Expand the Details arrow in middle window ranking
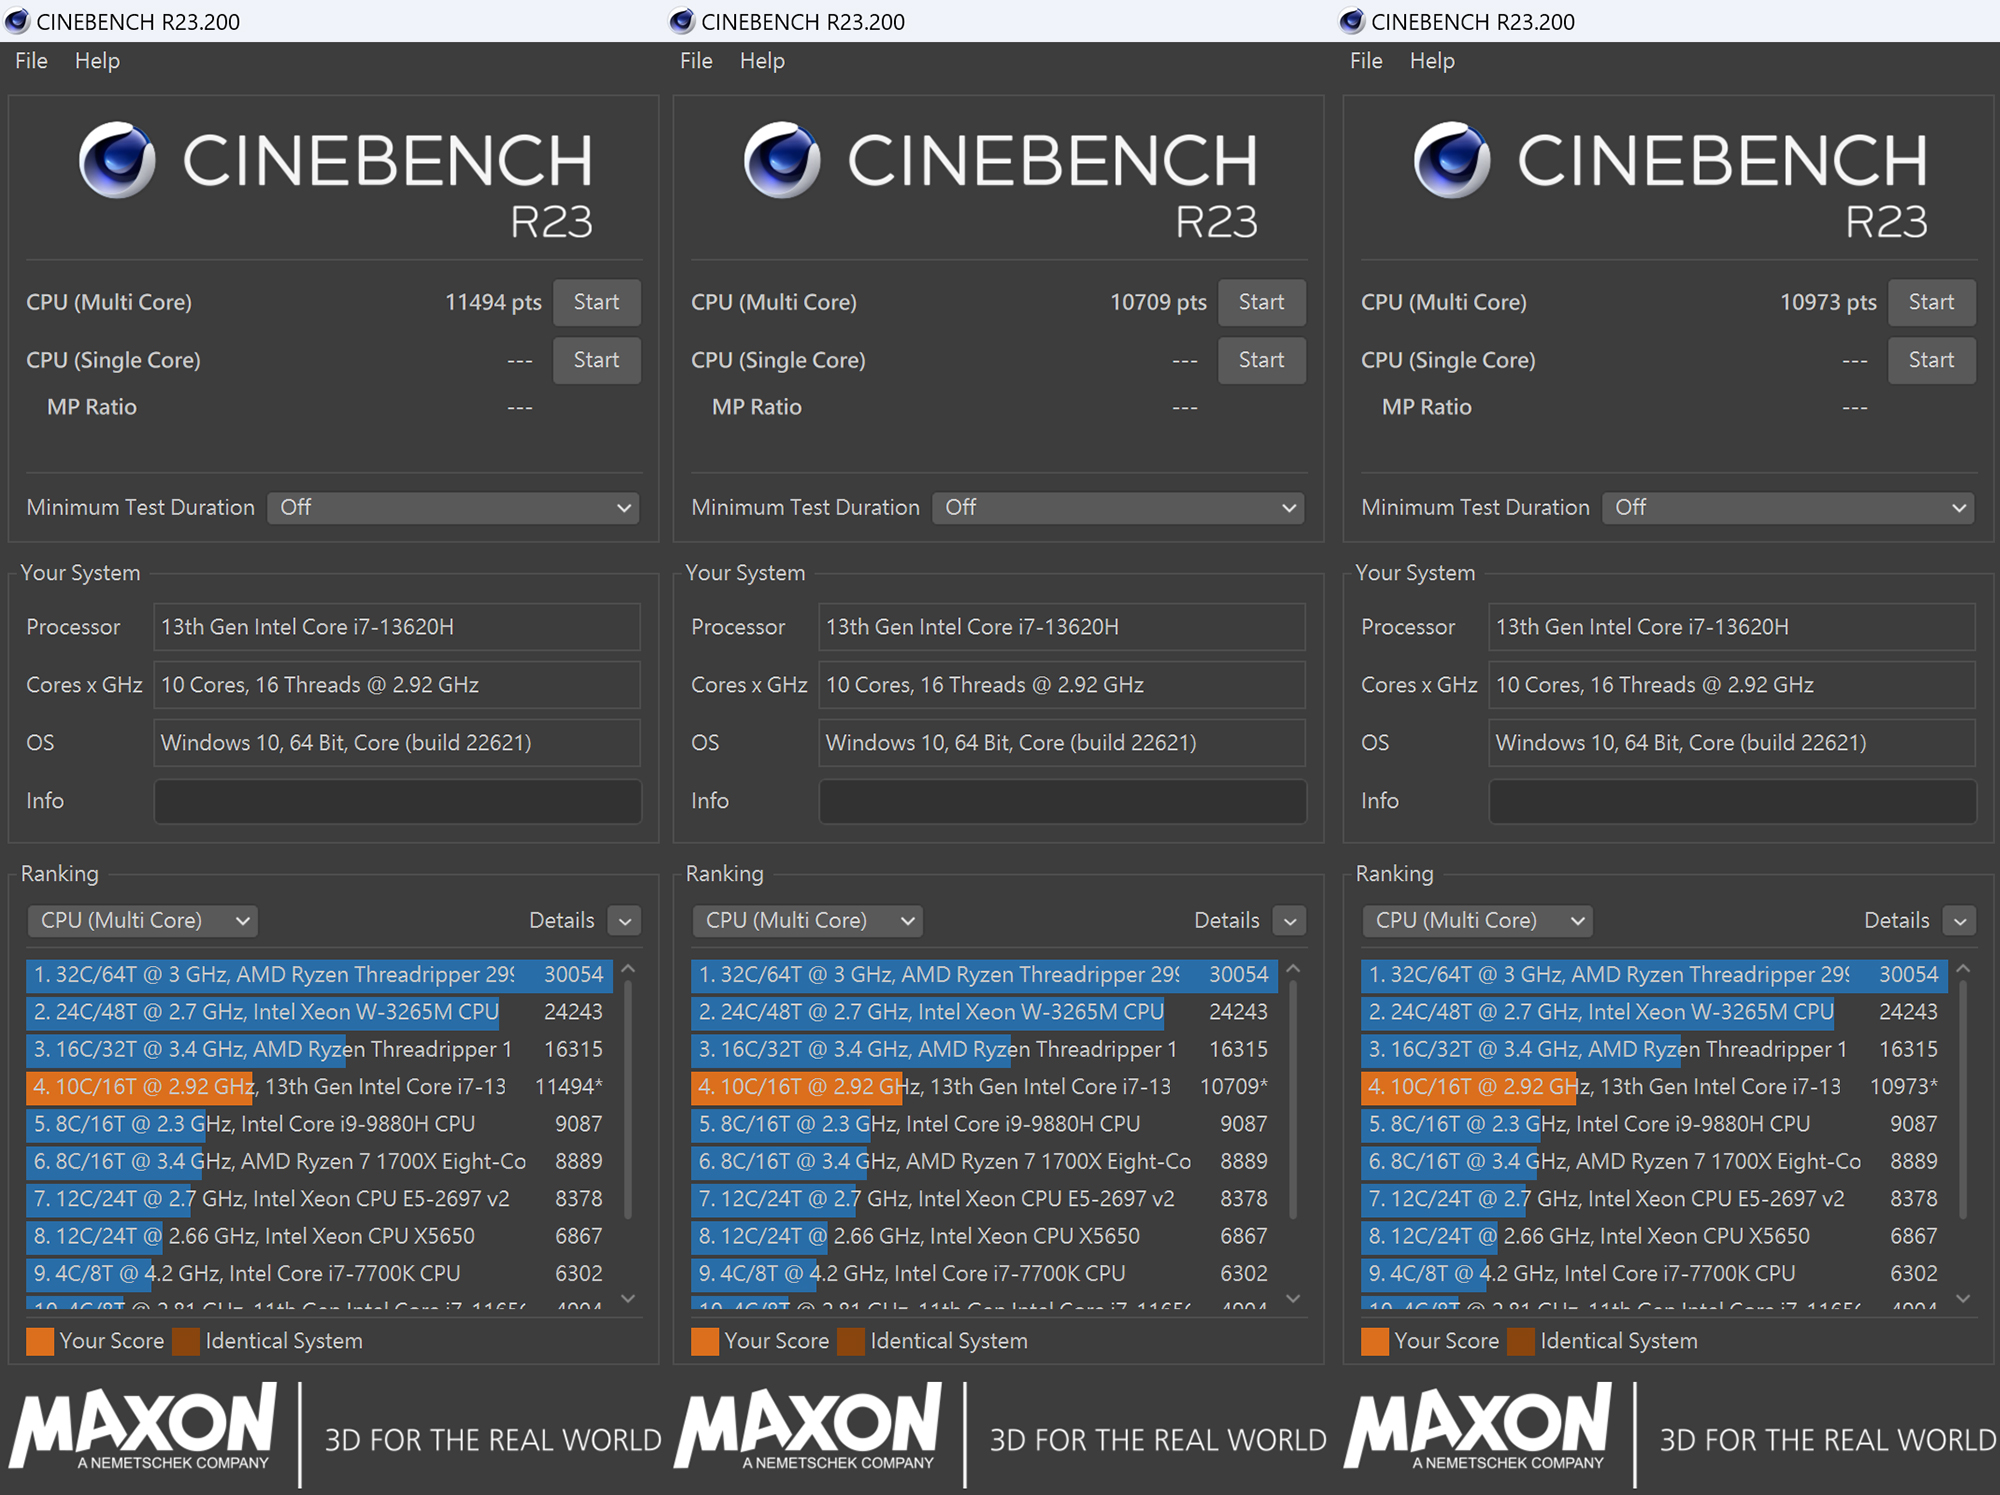 pos(1290,921)
